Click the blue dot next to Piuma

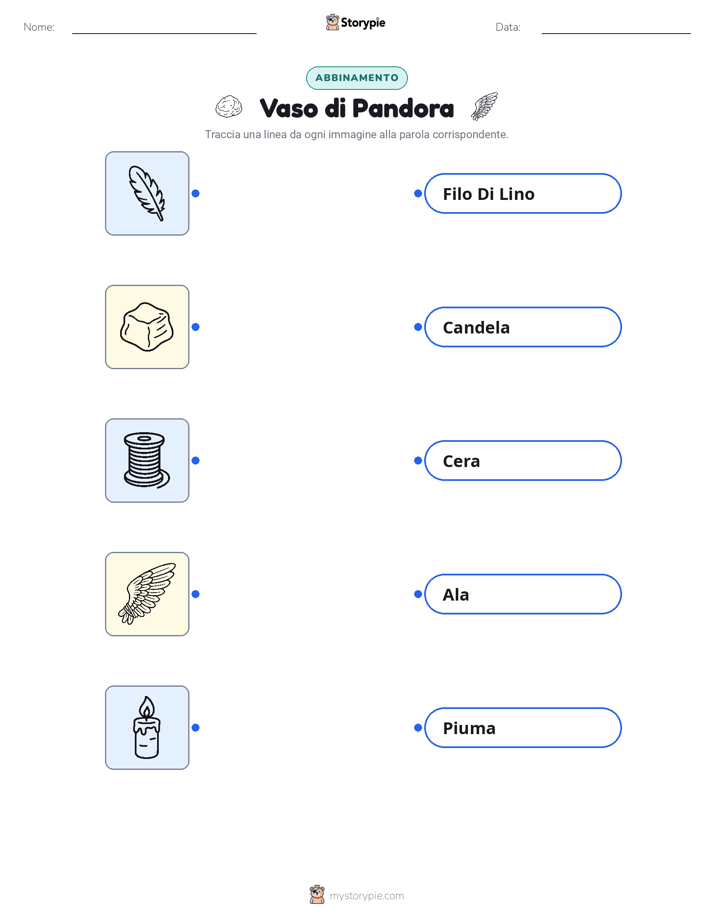tap(418, 728)
